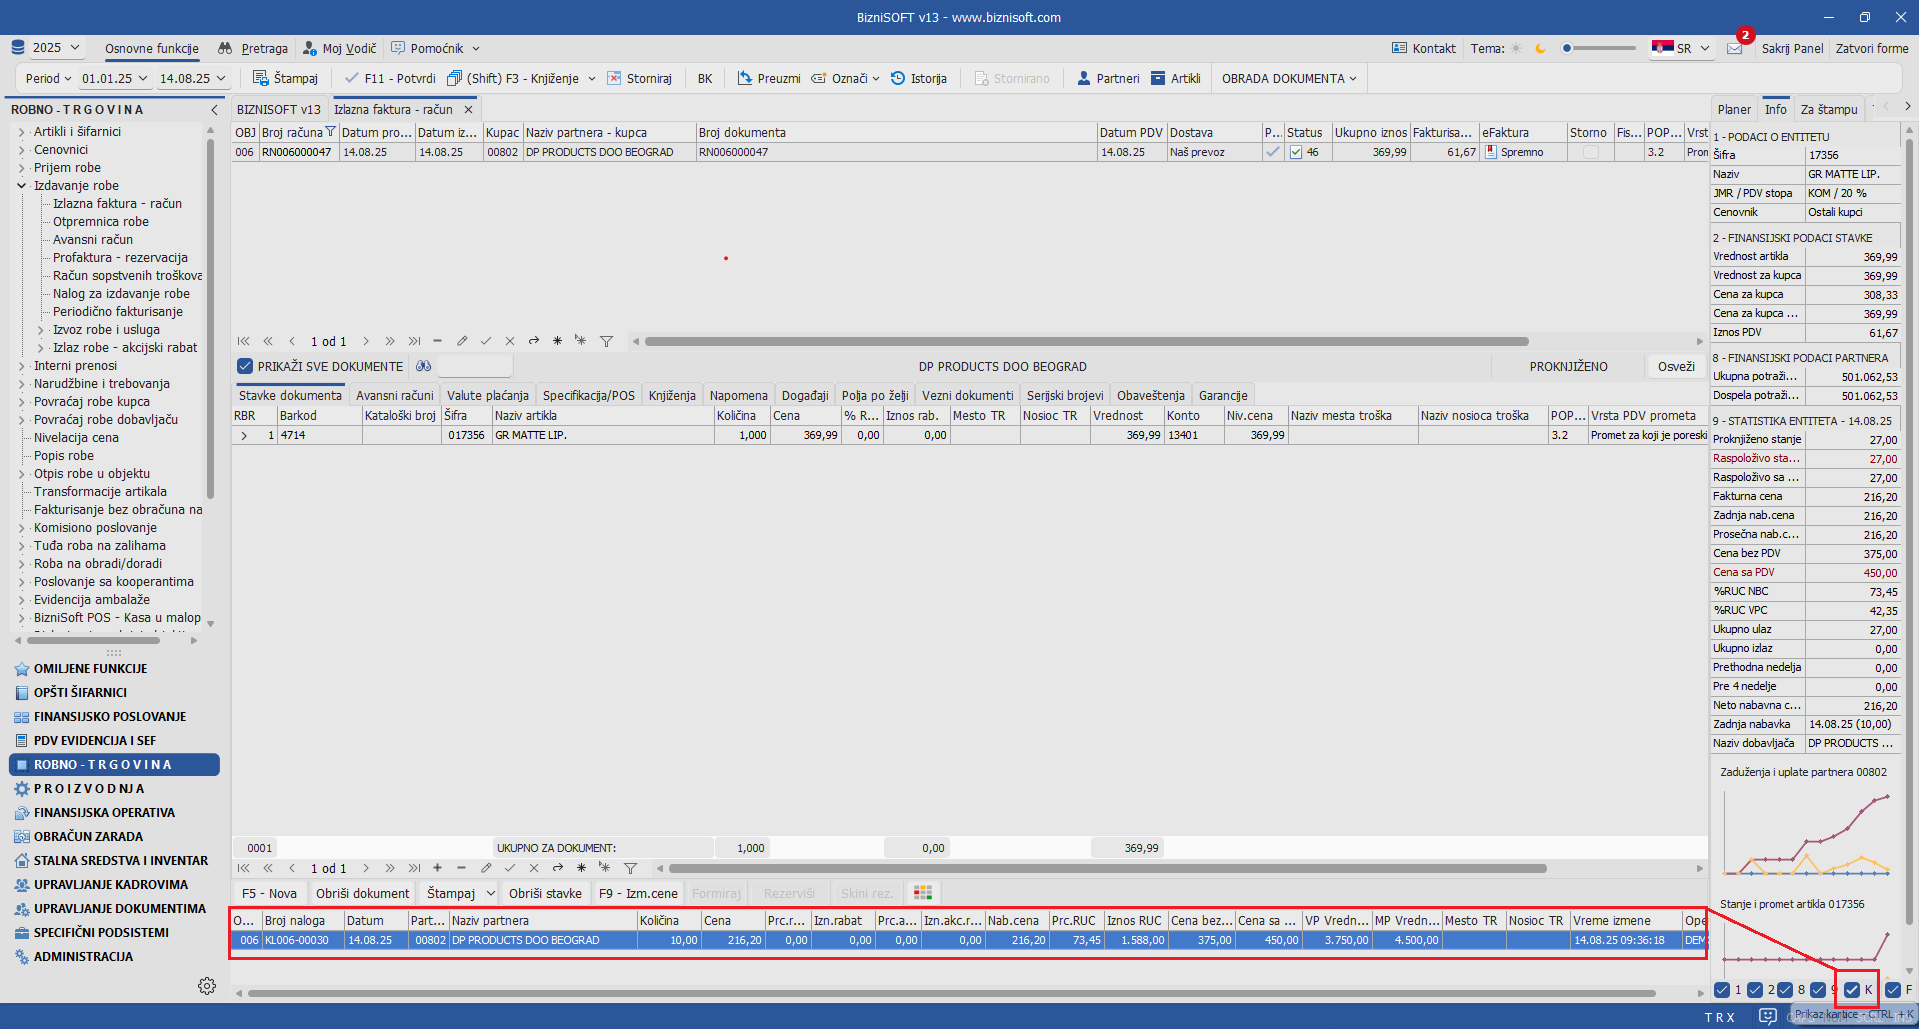
Task: Open the Partneri icon in toolbar
Action: click(x=1084, y=78)
